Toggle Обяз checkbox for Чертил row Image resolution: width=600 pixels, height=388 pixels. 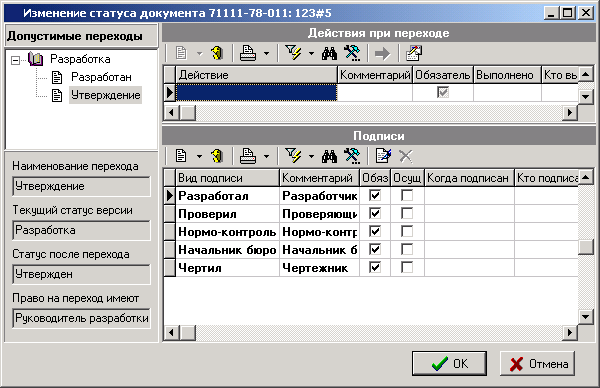coord(375,267)
